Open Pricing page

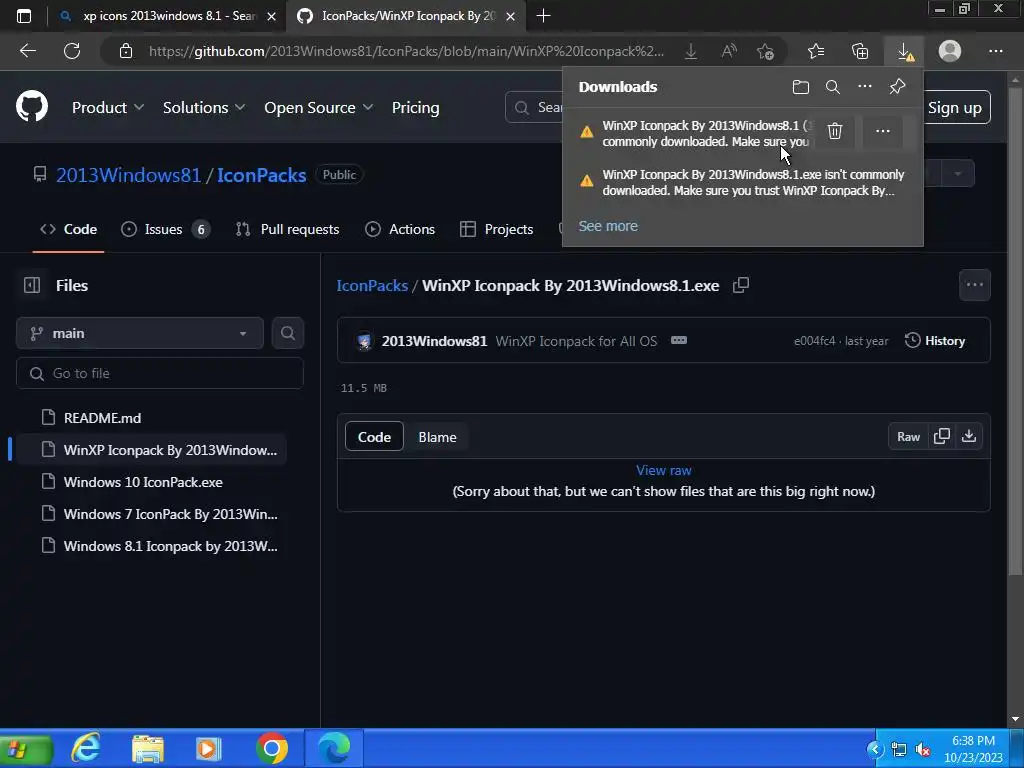[x=415, y=108]
